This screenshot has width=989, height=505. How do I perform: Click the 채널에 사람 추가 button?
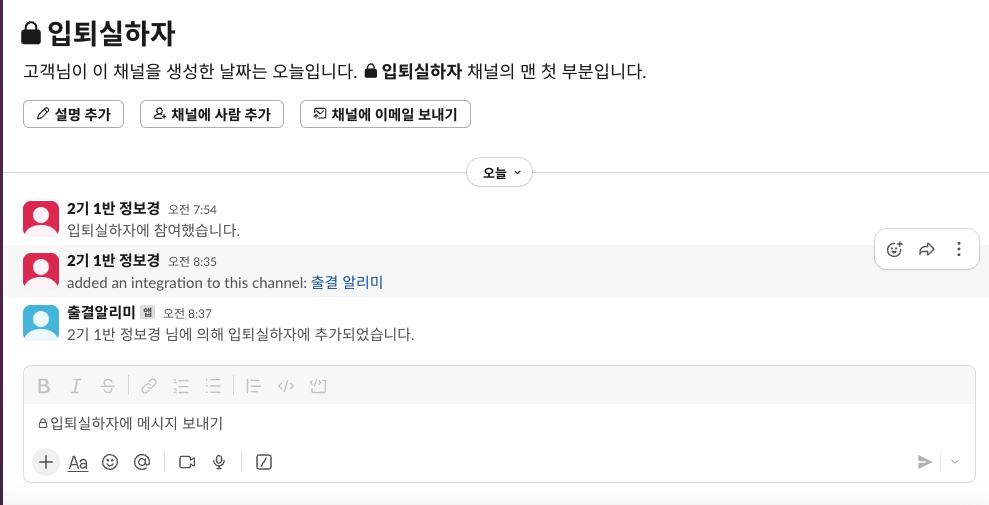(212, 114)
